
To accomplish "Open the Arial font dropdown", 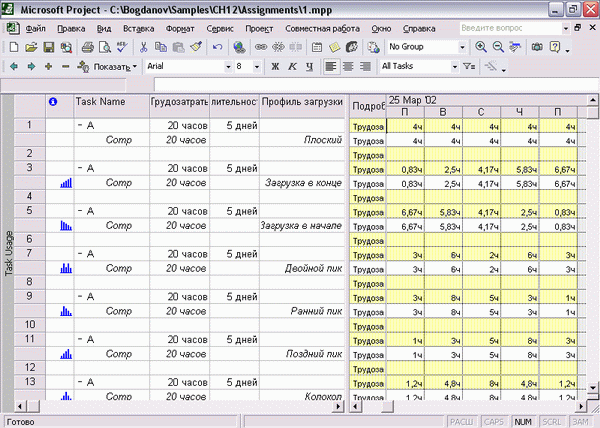I will pyautogui.click(x=228, y=67).
